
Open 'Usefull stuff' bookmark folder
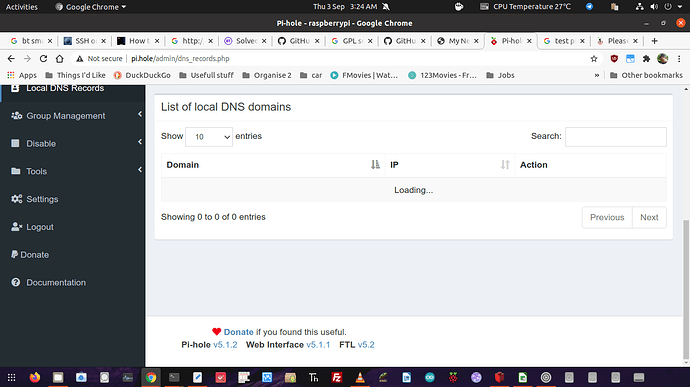pos(206,75)
